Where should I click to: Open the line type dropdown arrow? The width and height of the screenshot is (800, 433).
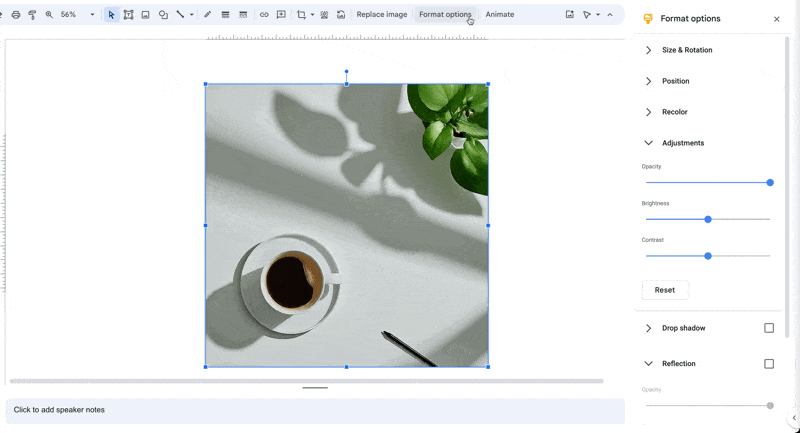(x=191, y=15)
